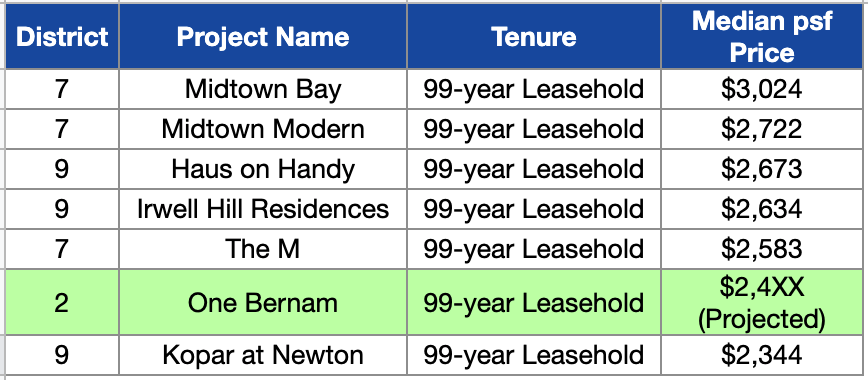Select the $2,722 price cell
The image size is (868, 380).
coord(762,129)
